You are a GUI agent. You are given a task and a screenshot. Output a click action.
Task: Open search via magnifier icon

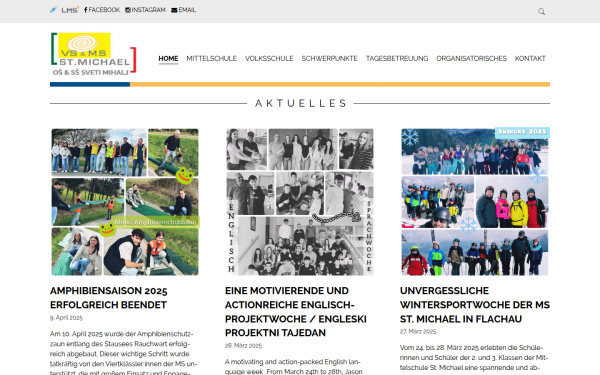pyautogui.click(x=541, y=11)
